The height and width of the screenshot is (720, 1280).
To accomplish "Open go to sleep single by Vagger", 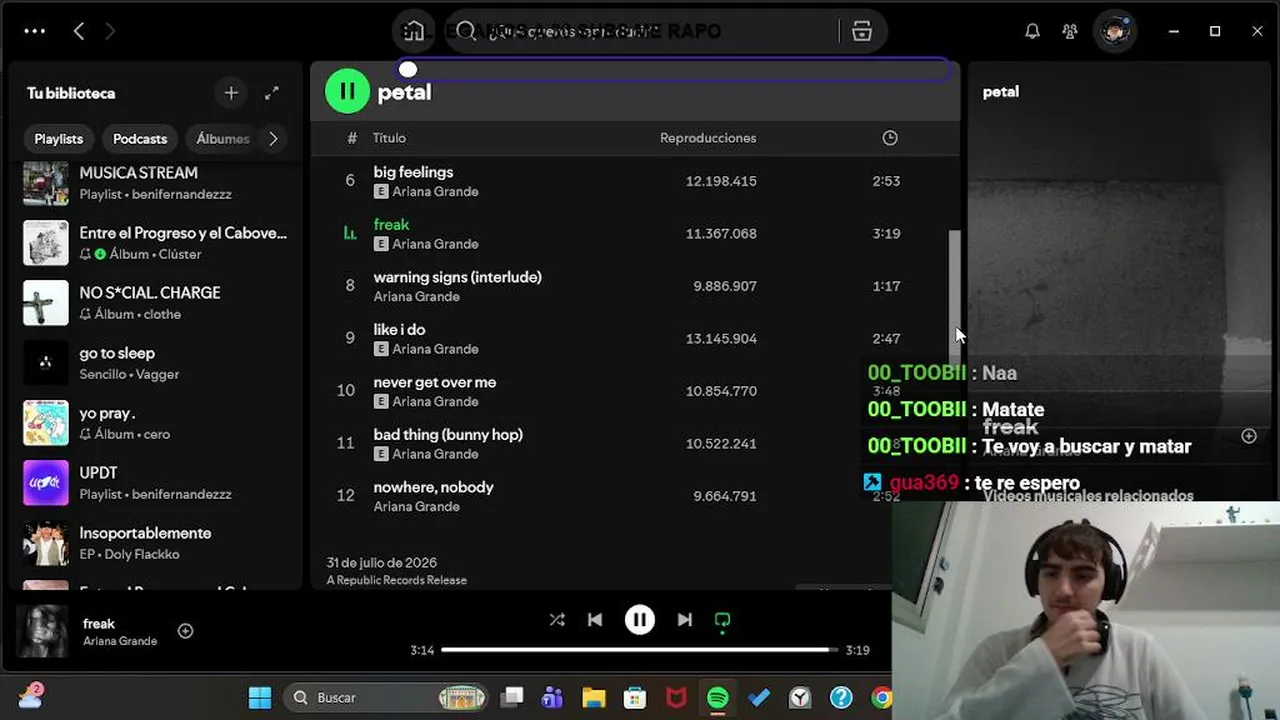I will coord(156,363).
